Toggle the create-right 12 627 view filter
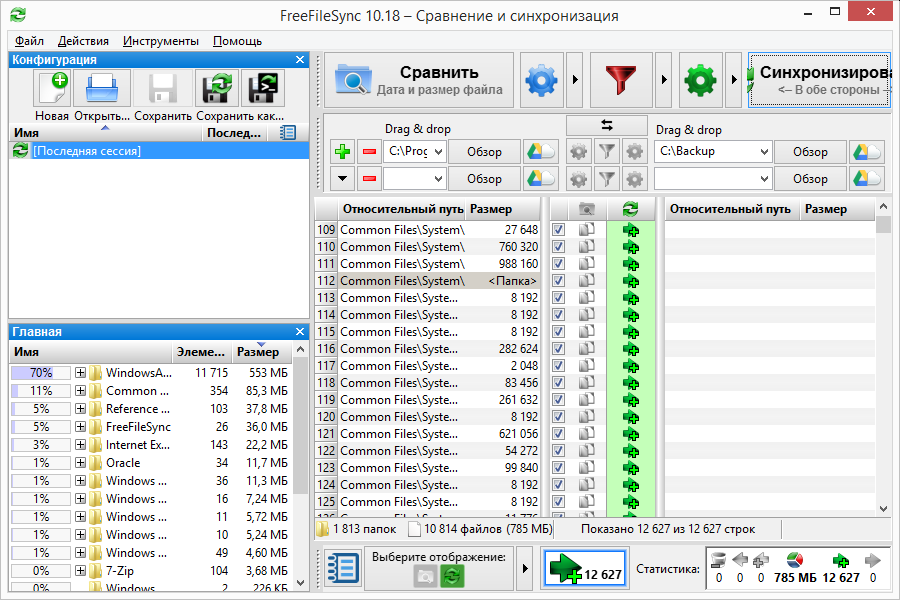This screenshot has height=600, width=900. 585,568
